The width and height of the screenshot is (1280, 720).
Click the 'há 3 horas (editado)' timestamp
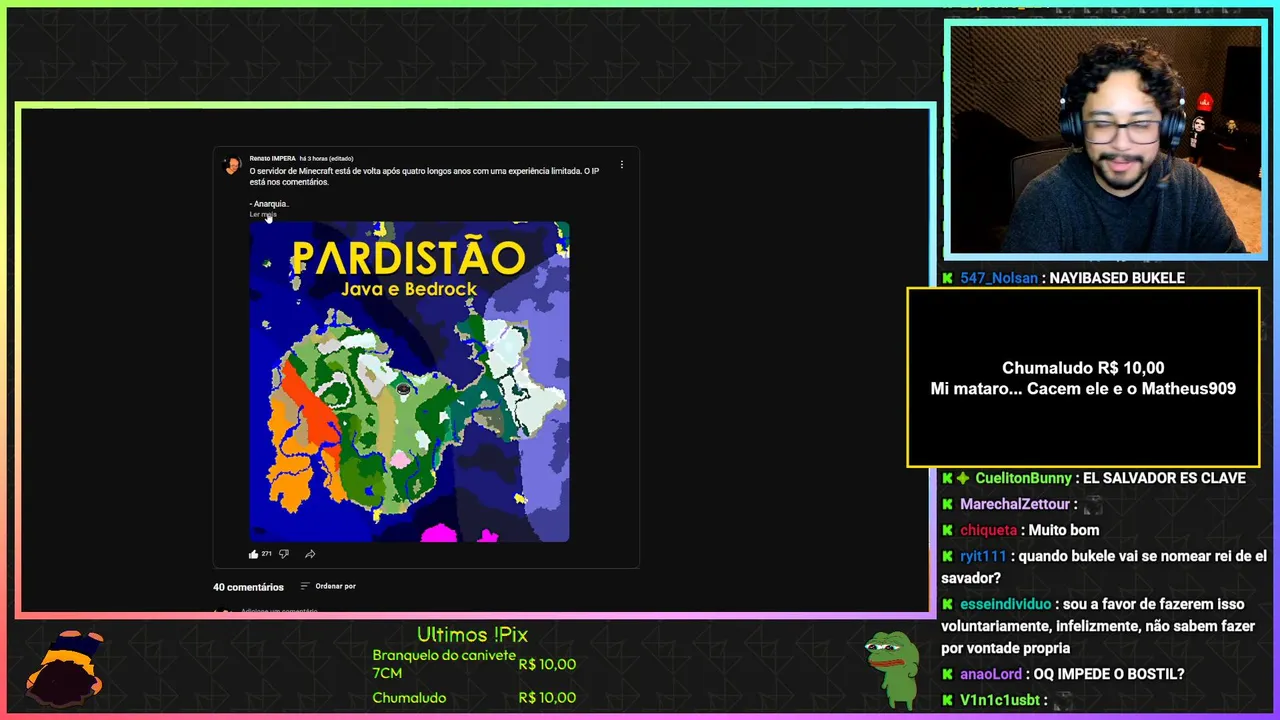pos(327,158)
